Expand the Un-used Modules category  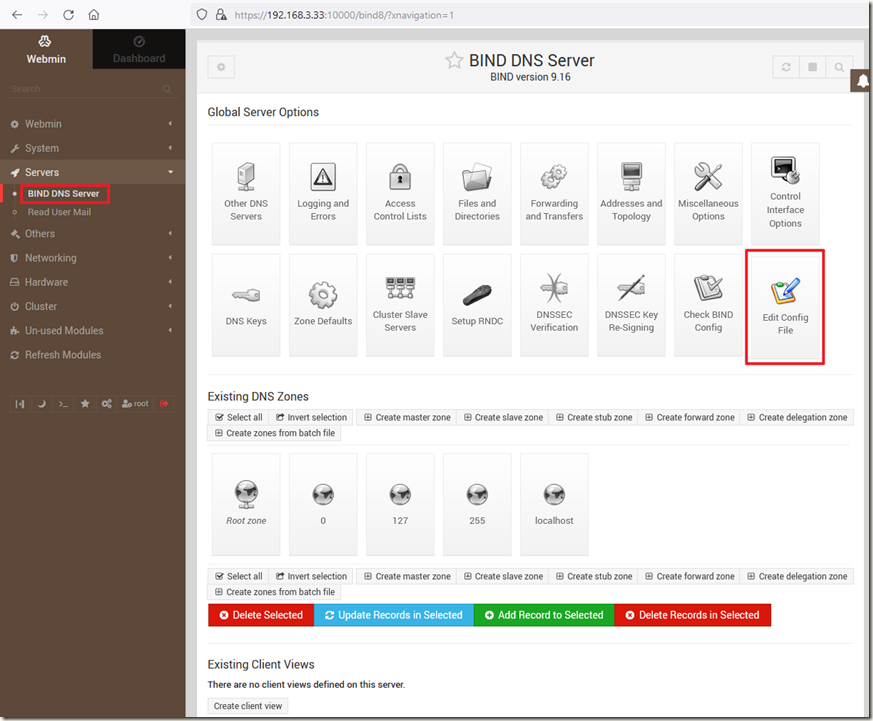(92, 331)
